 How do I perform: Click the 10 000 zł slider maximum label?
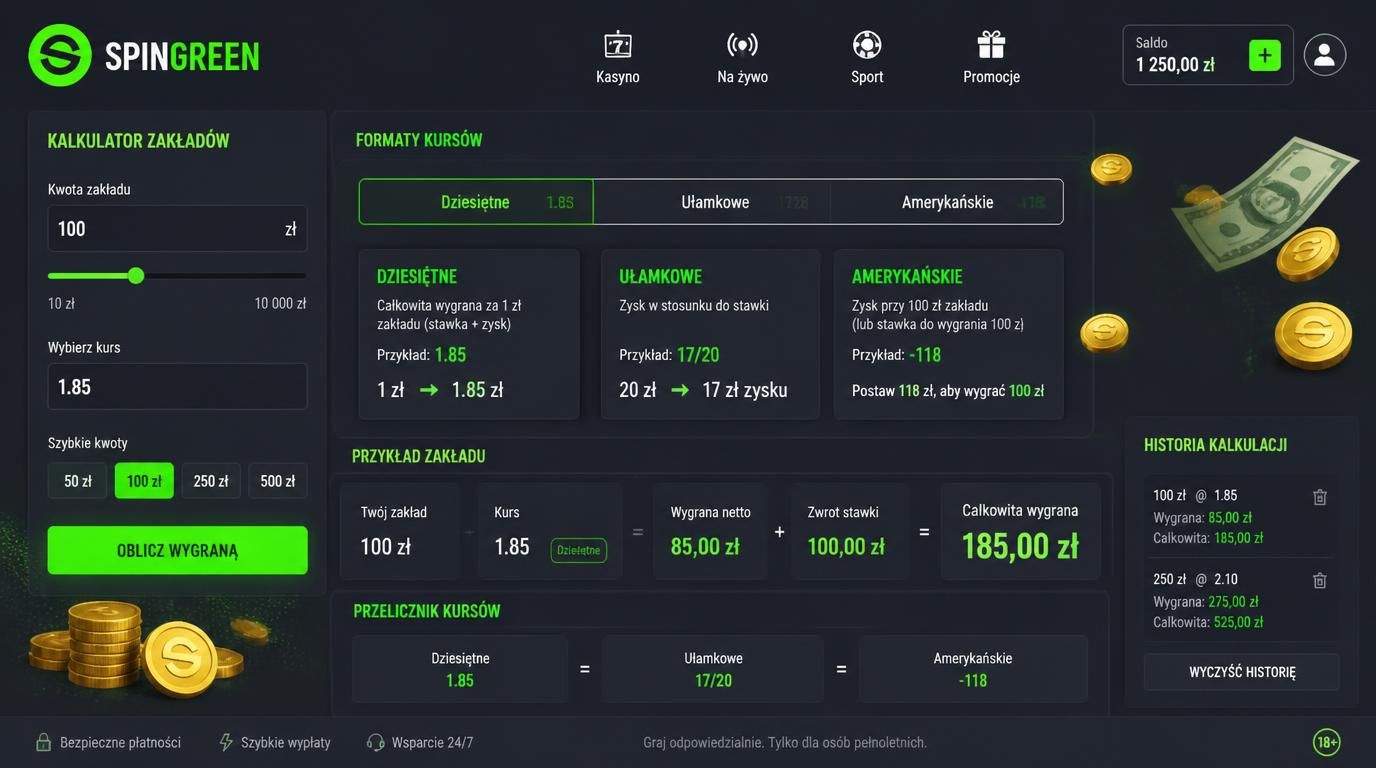tap(280, 303)
